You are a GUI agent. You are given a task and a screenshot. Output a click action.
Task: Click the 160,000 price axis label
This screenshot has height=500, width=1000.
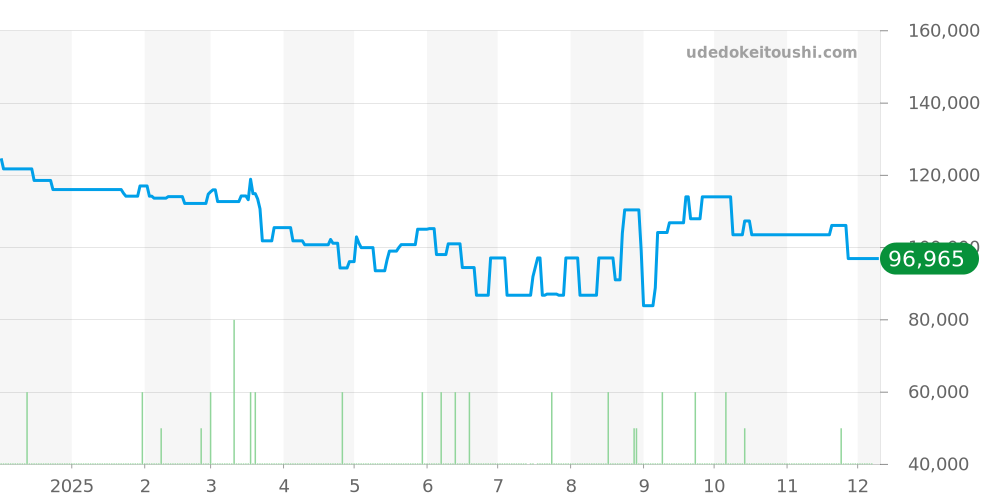click(x=943, y=31)
